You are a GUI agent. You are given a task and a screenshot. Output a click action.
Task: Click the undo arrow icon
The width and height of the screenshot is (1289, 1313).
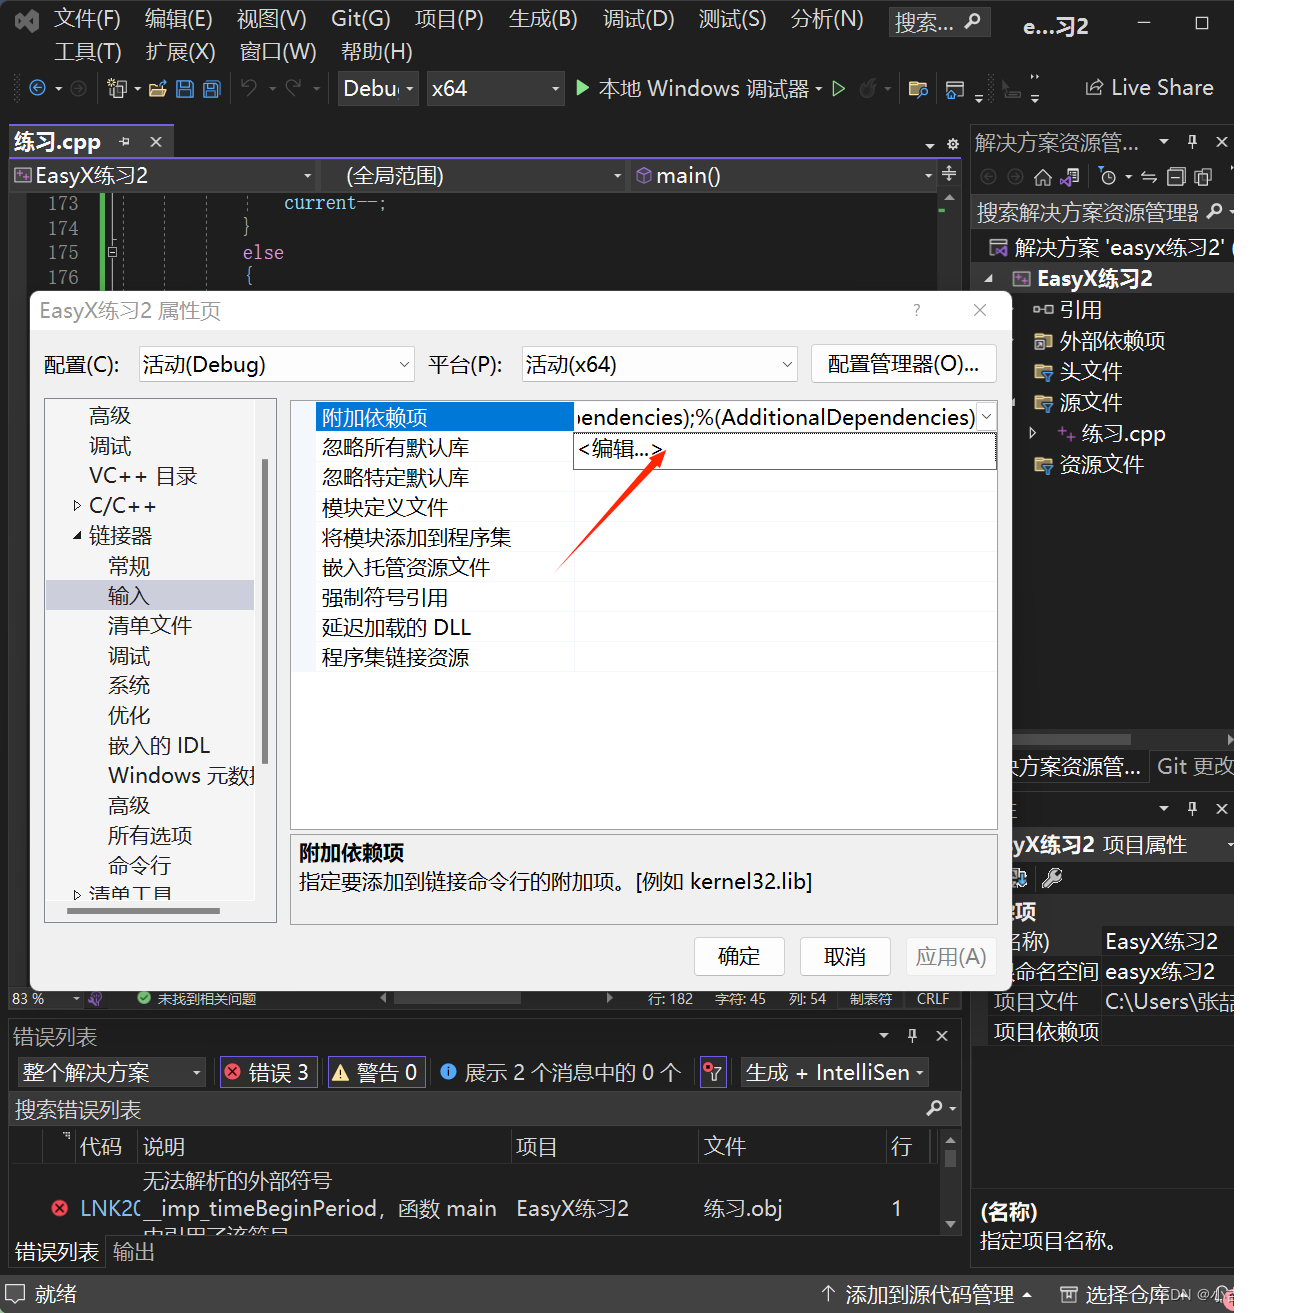(x=248, y=88)
